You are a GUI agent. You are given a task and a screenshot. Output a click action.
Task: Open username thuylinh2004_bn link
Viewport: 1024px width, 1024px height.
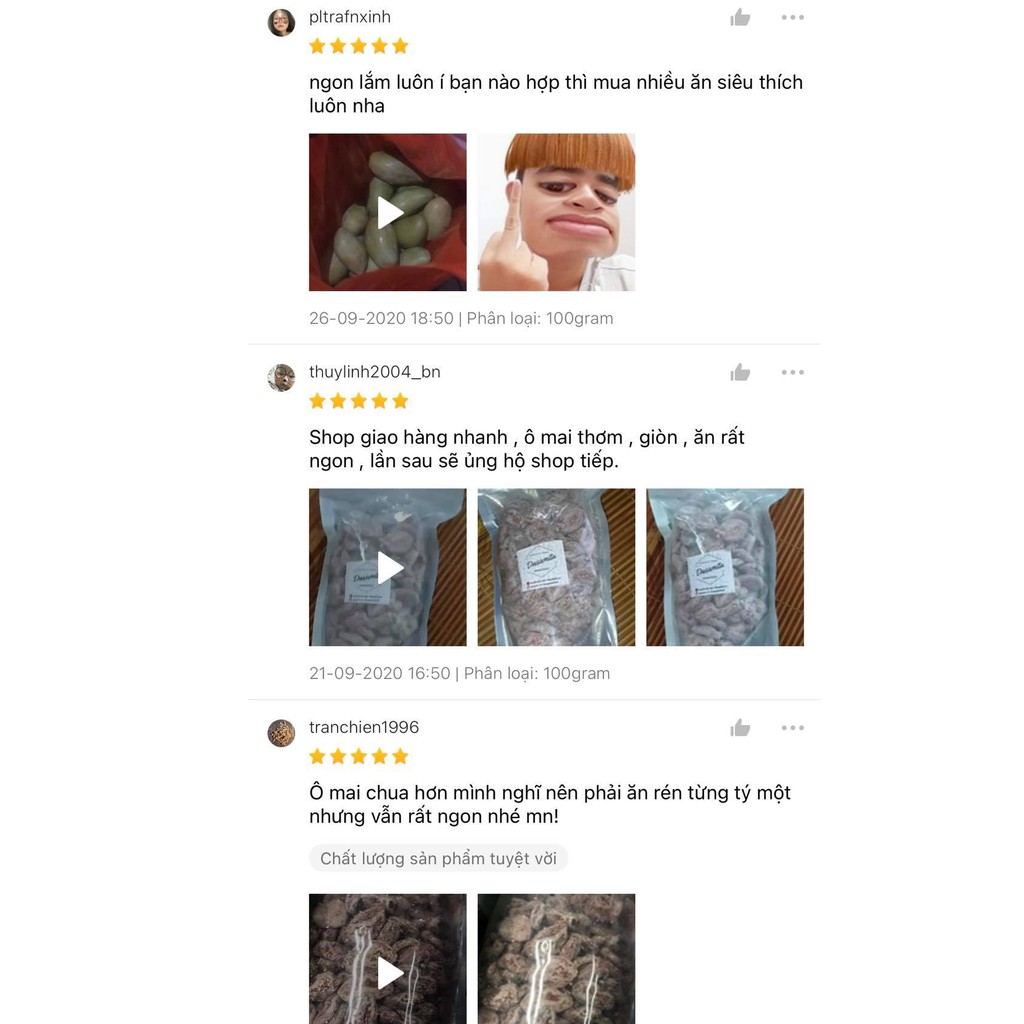(375, 372)
